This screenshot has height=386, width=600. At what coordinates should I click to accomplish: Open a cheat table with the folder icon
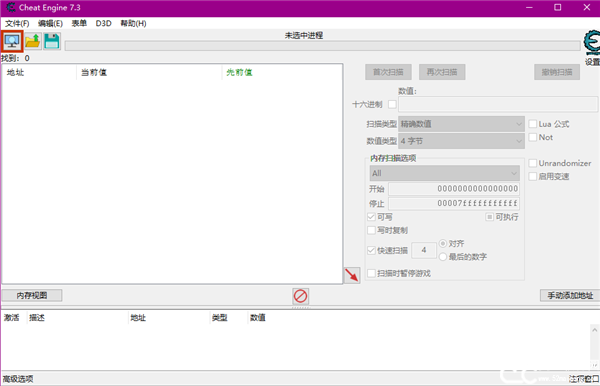33,41
